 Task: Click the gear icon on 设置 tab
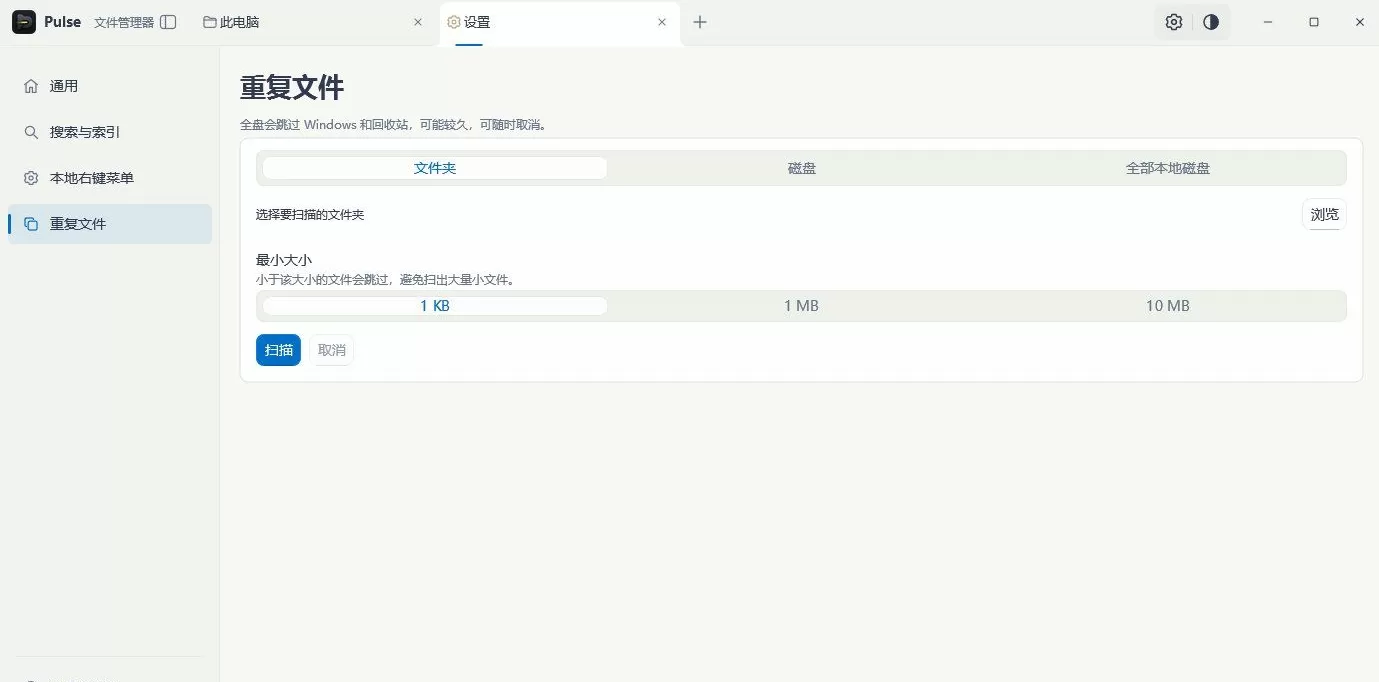[454, 22]
